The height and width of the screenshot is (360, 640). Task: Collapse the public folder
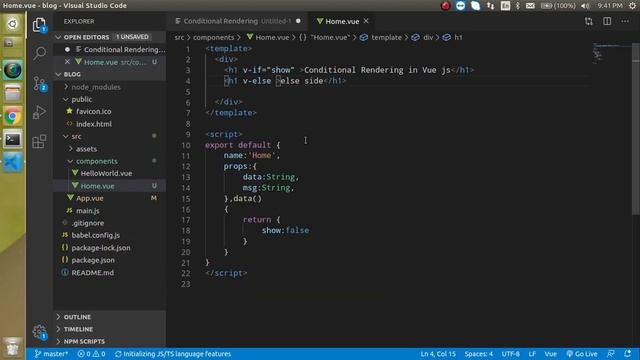[109, 99]
